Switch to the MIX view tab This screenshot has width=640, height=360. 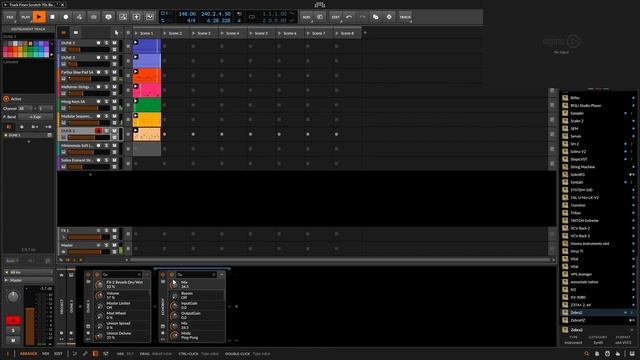point(46,354)
